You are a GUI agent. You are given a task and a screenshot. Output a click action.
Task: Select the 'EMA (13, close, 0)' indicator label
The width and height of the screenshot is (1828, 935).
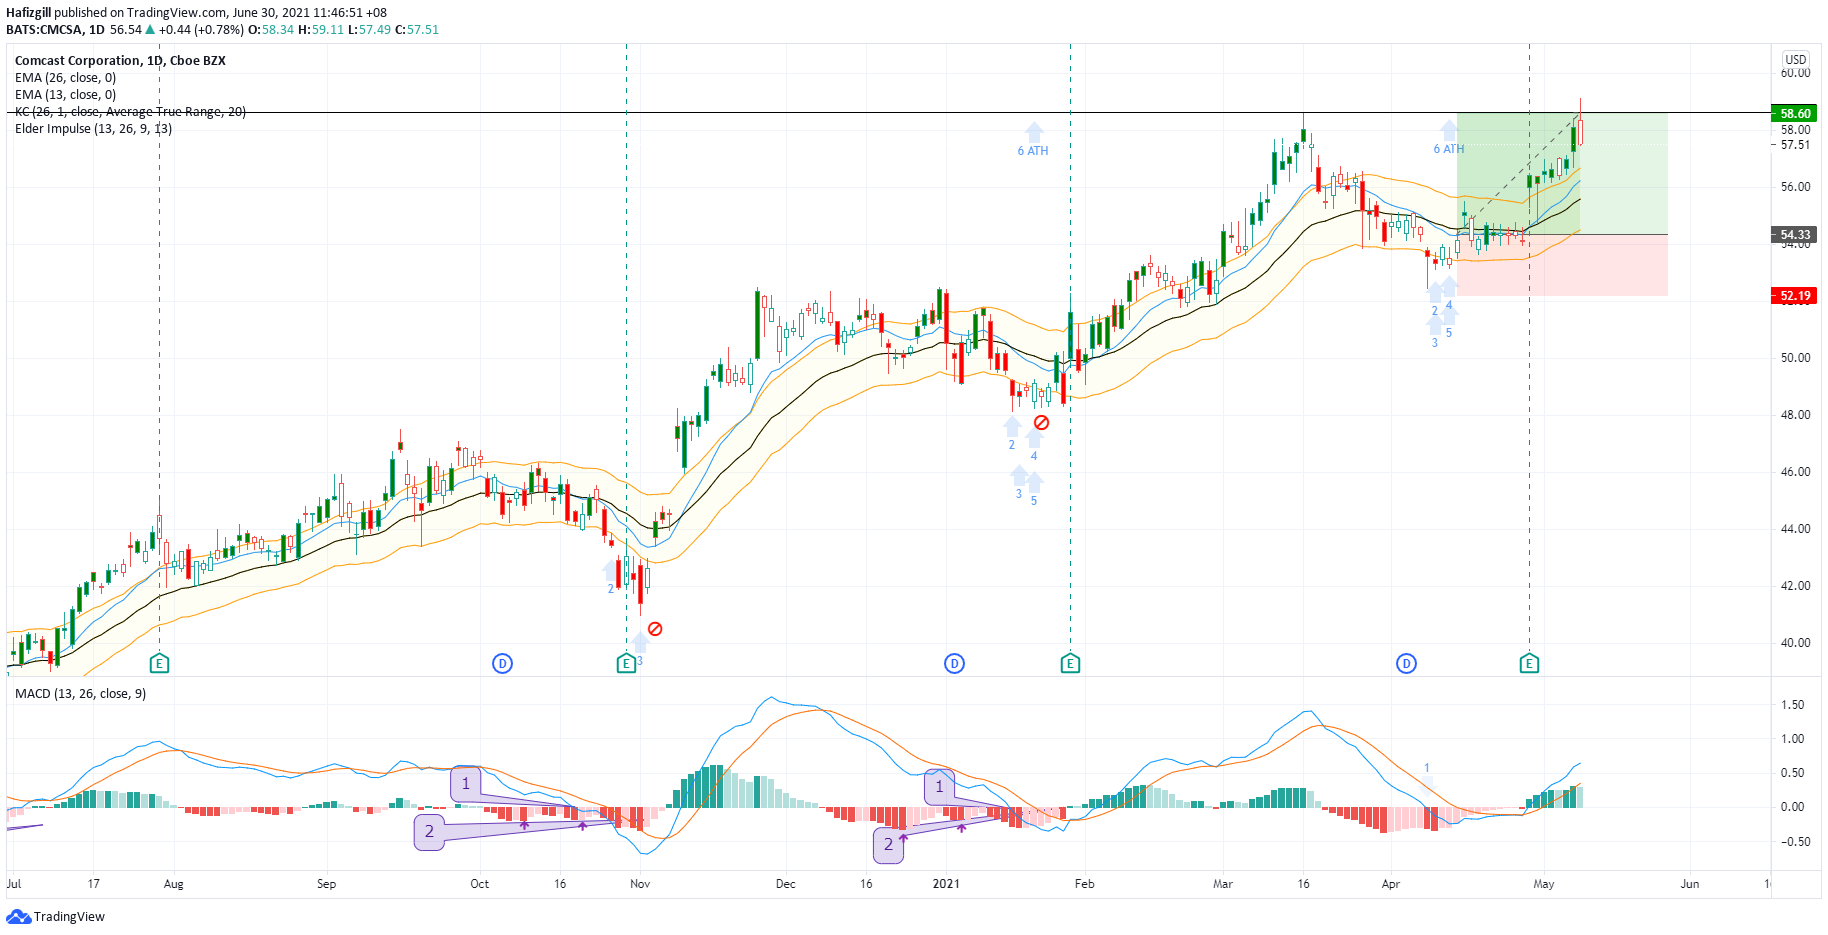pyautogui.click(x=65, y=94)
